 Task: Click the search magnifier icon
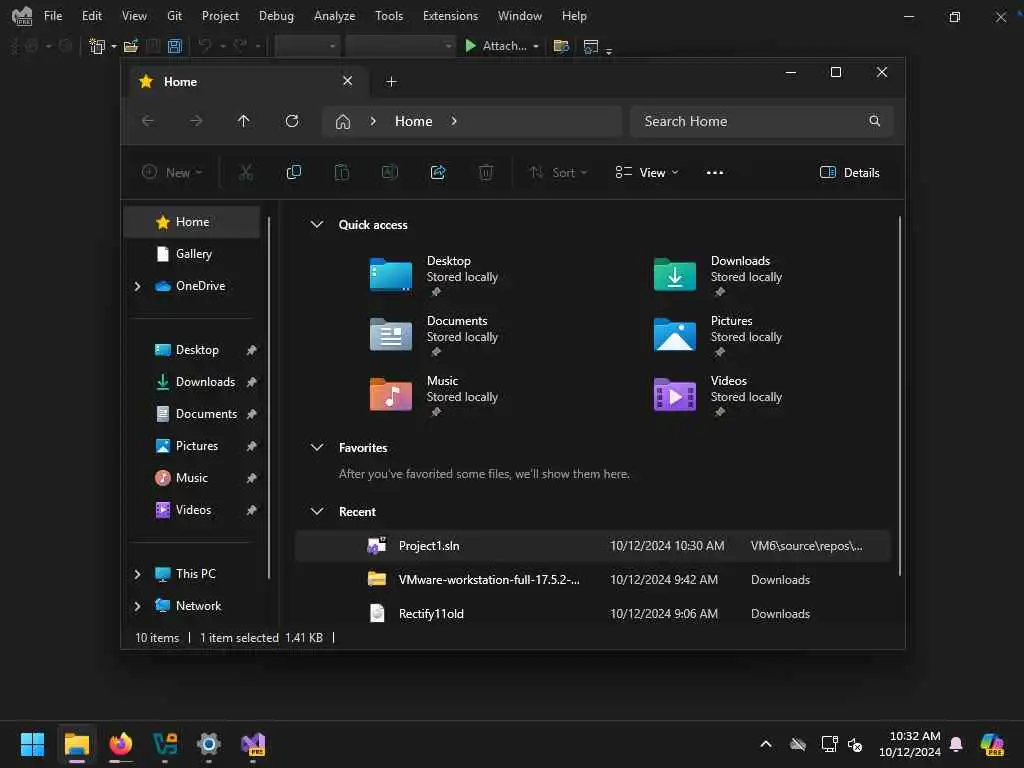click(874, 121)
